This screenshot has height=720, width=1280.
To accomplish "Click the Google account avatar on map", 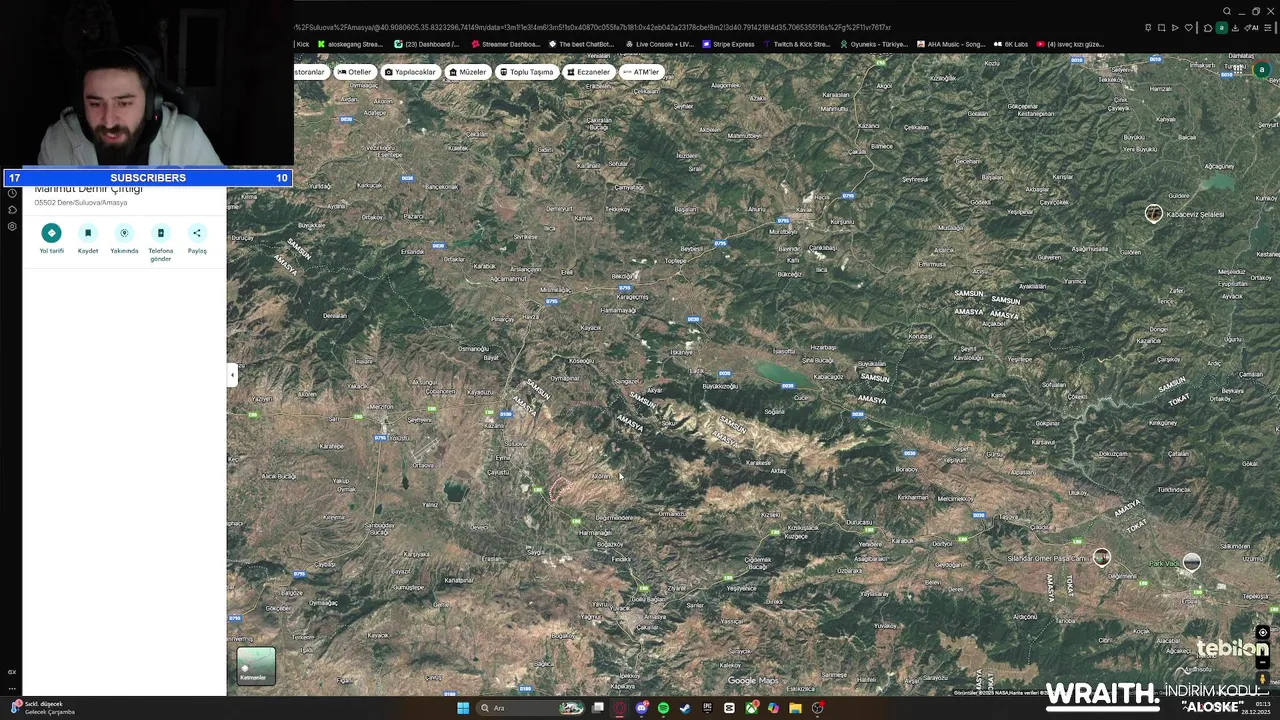I will pos(1261,70).
